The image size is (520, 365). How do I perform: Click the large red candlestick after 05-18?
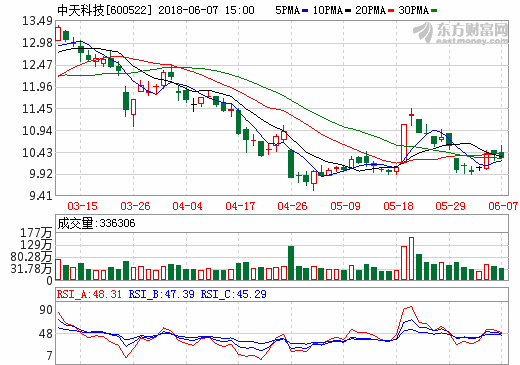(x=404, y=144)
